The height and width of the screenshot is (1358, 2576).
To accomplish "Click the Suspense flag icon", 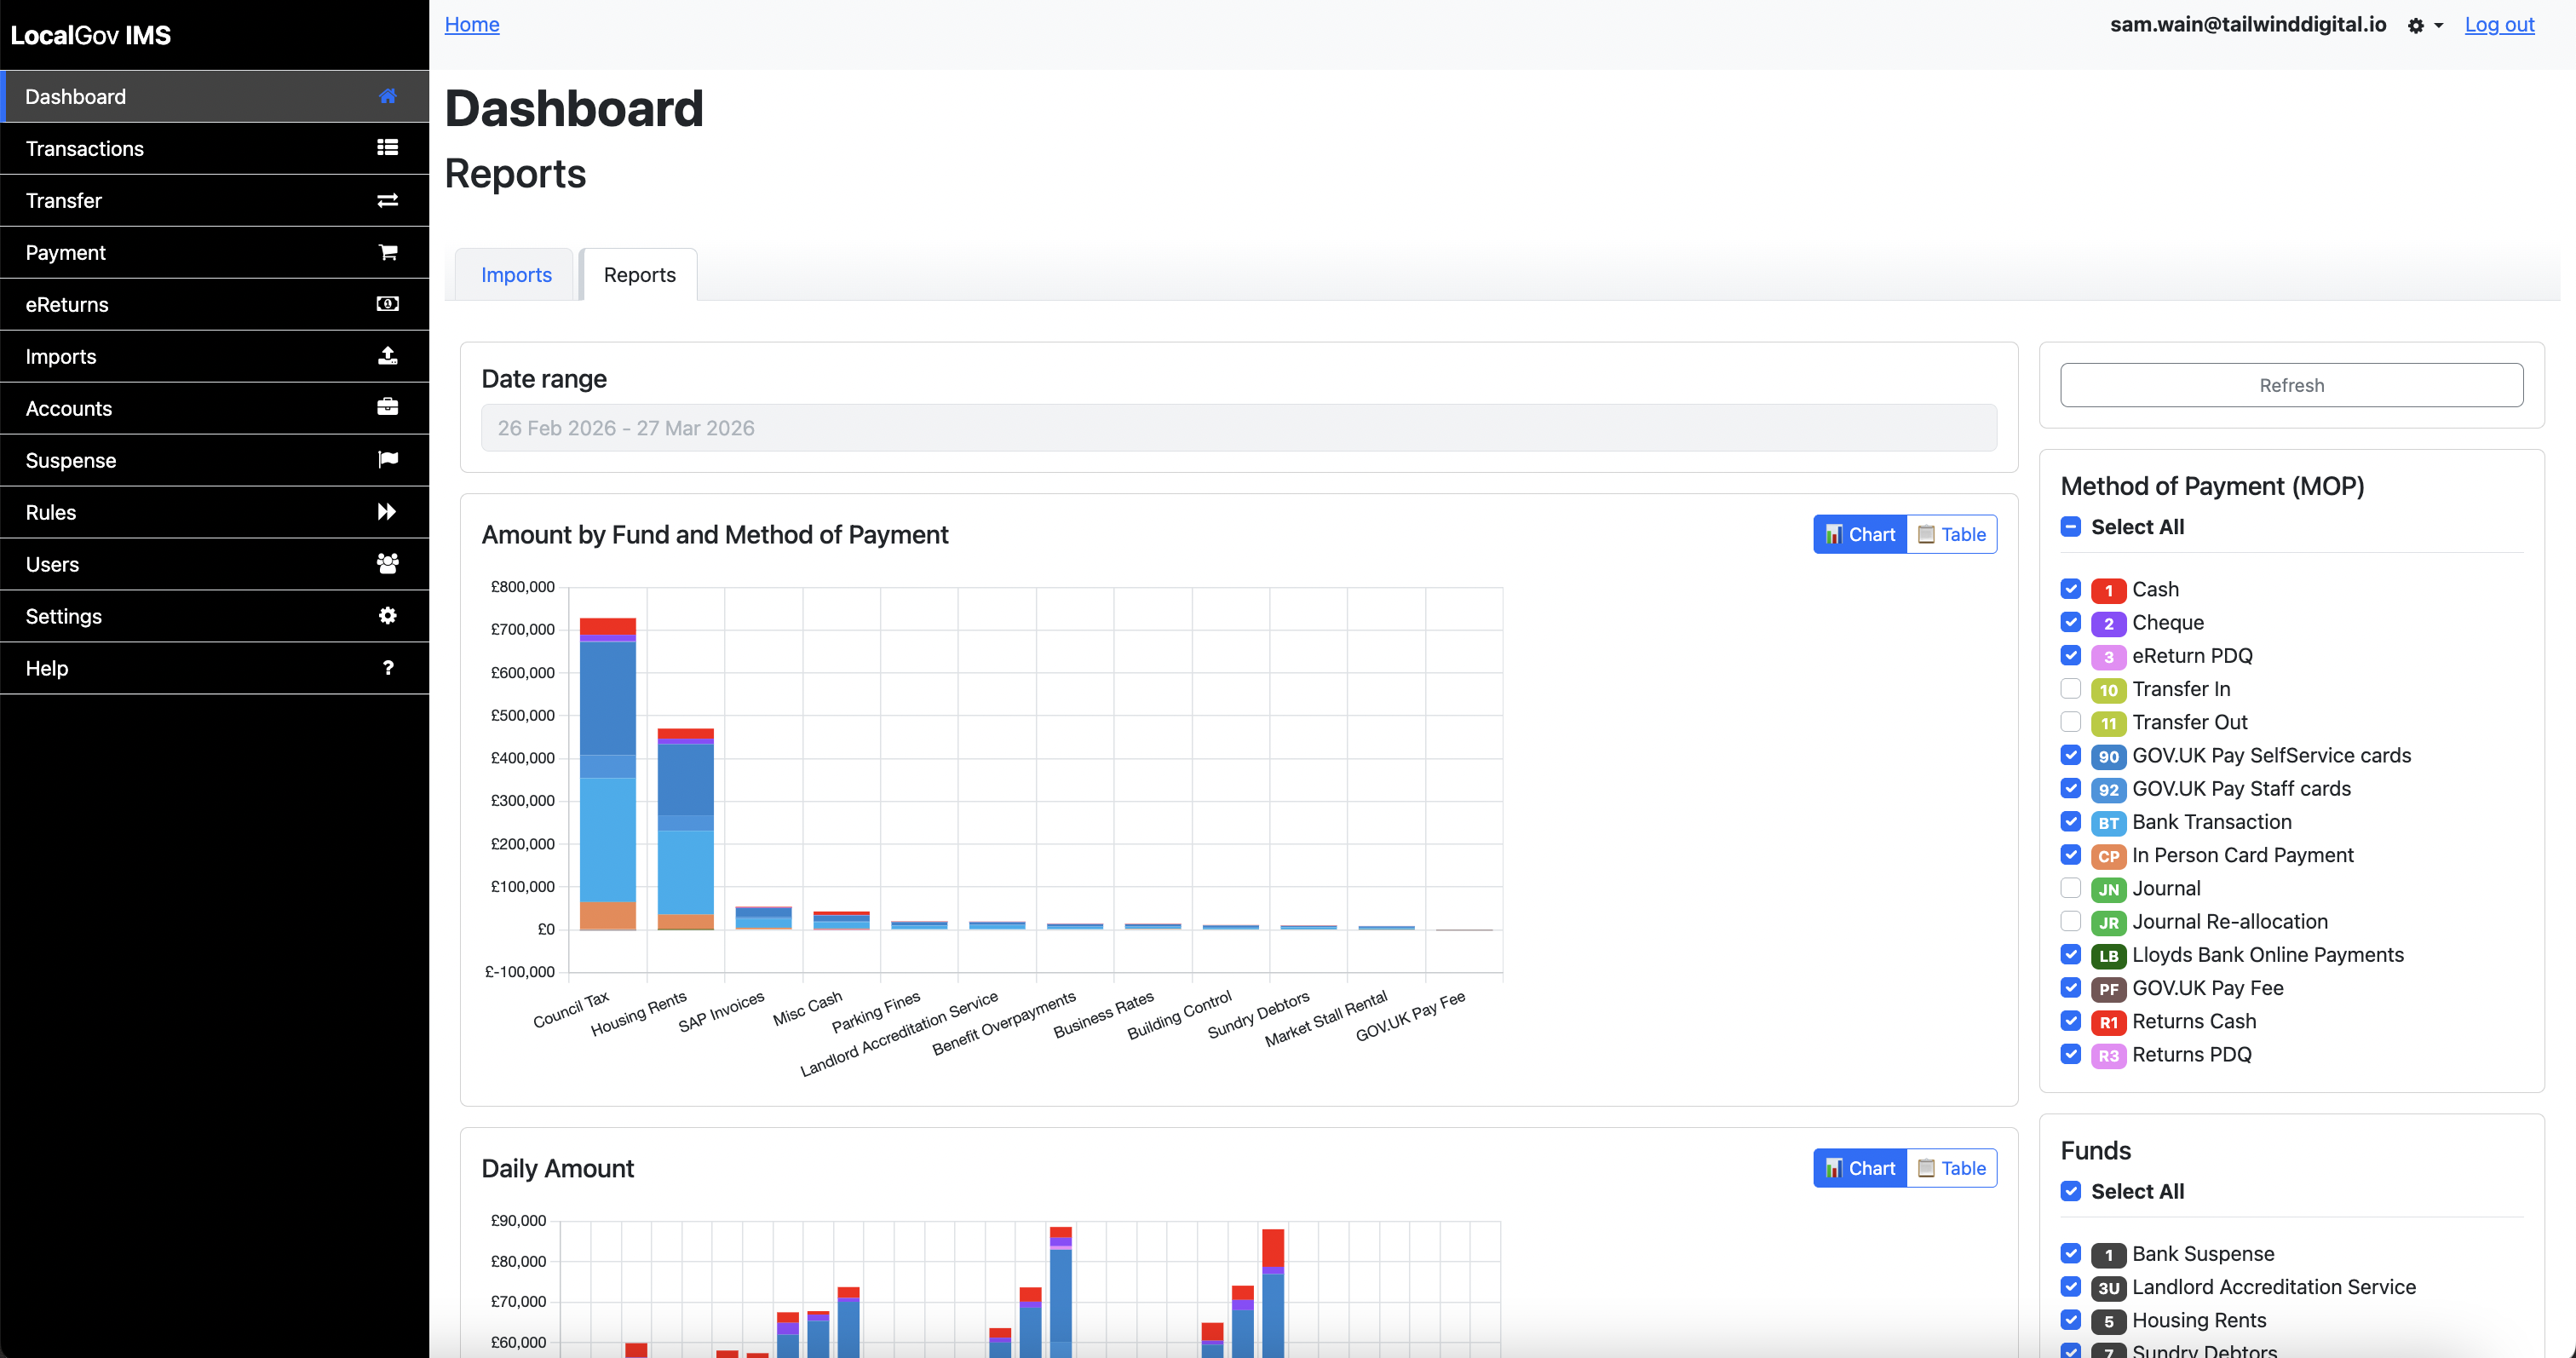I will [x=387, y=460].
